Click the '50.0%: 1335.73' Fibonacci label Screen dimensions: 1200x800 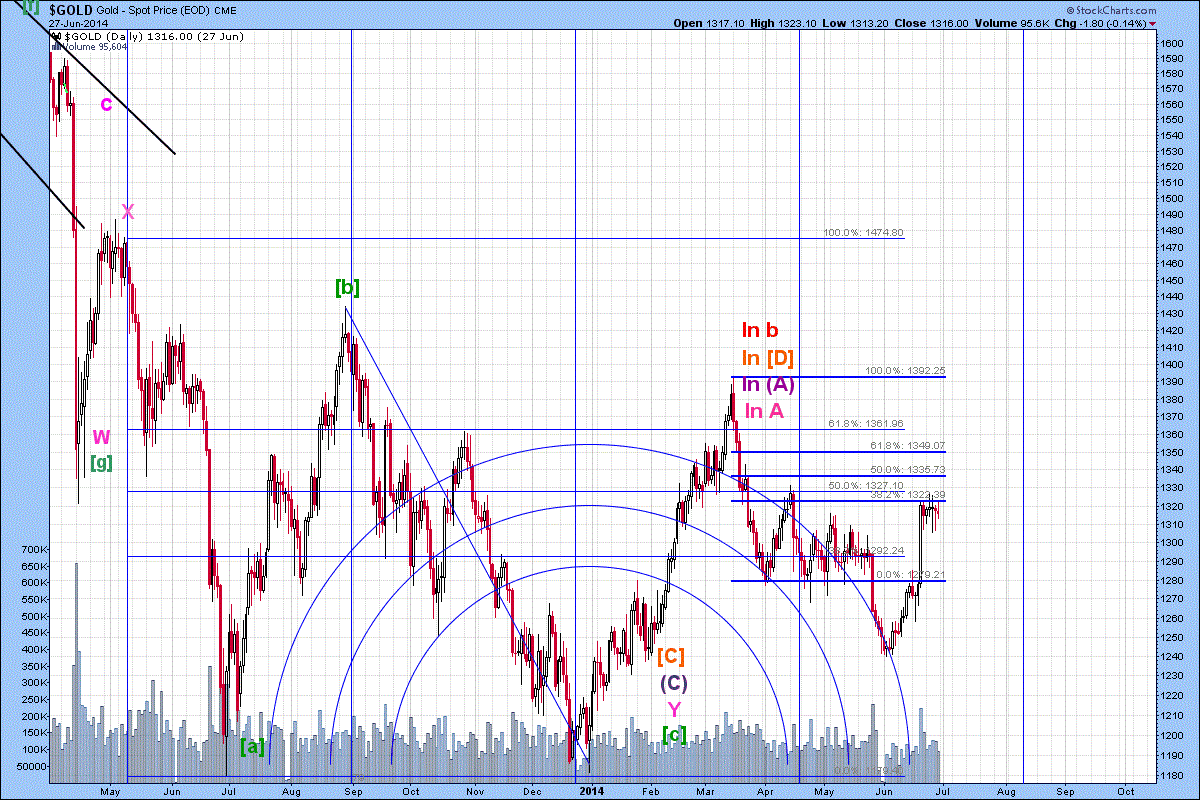pyautogui.click(x=907, y=469)
